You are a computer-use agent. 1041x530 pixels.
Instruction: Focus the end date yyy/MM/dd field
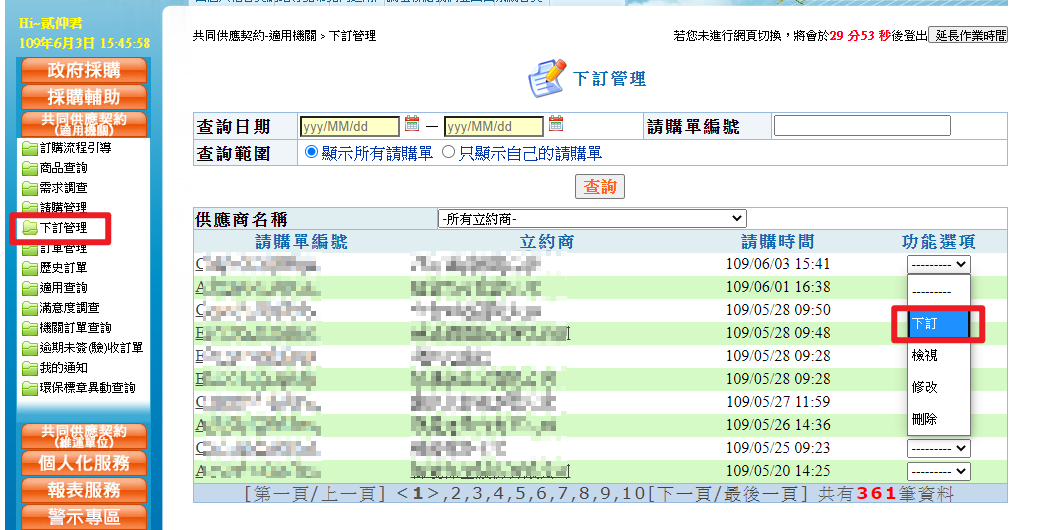tap(493, 126)
